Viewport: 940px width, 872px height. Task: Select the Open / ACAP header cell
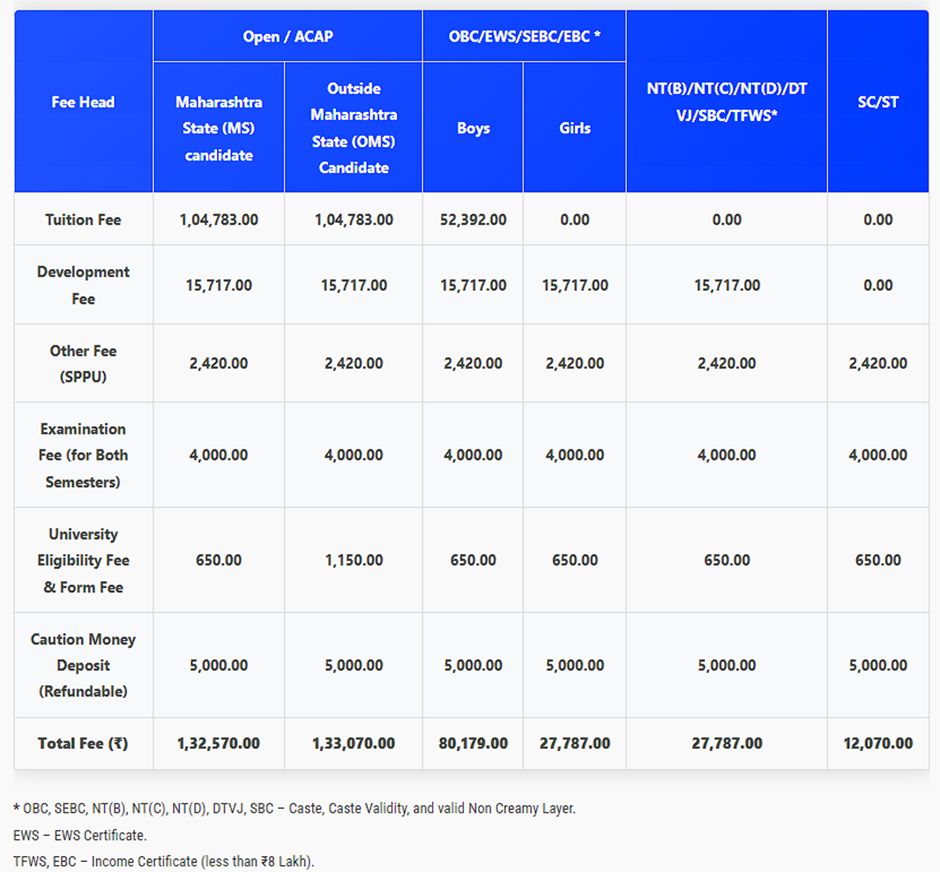point(288,36)
